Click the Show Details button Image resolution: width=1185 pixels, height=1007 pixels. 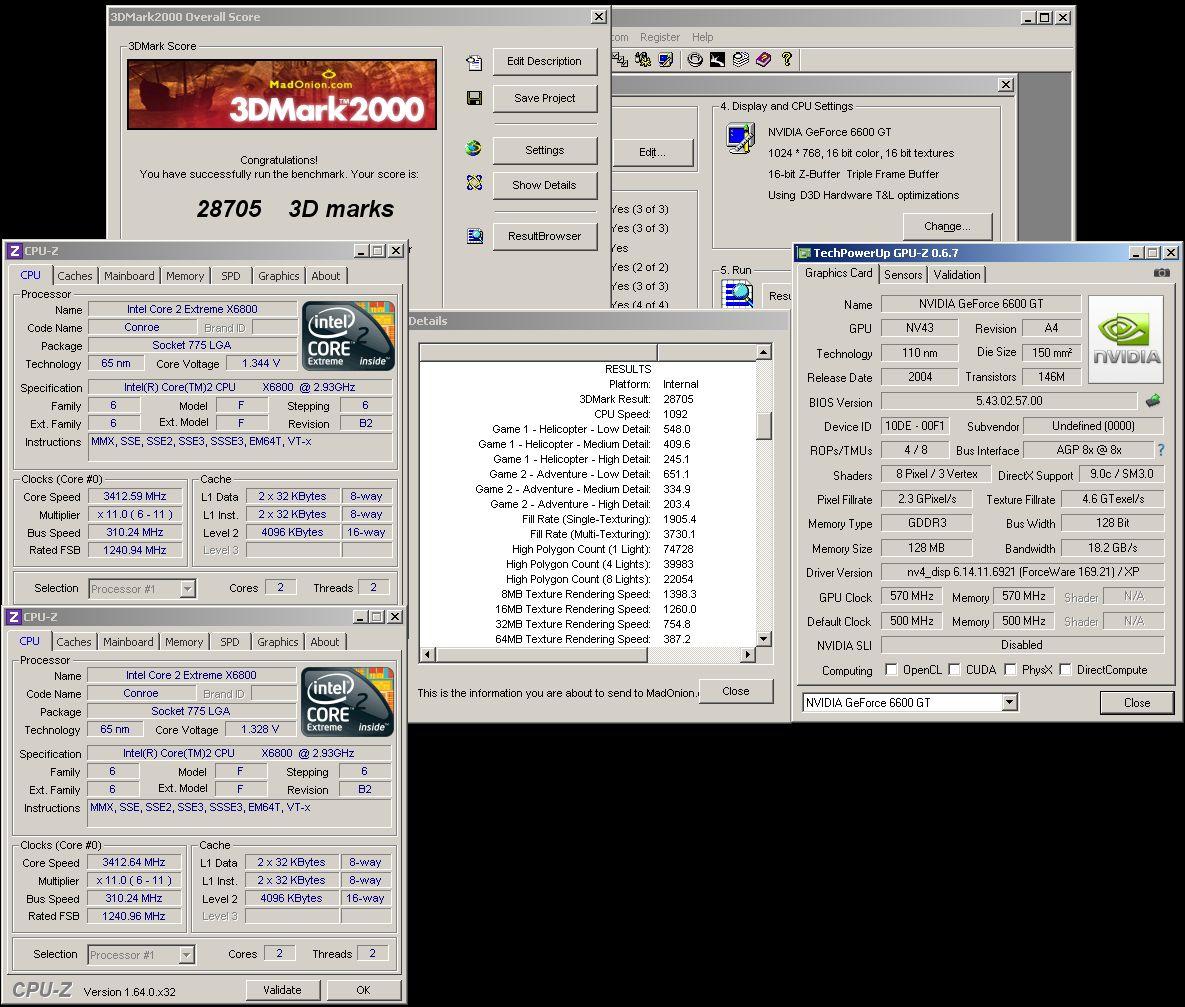click(x=544, y=185)
